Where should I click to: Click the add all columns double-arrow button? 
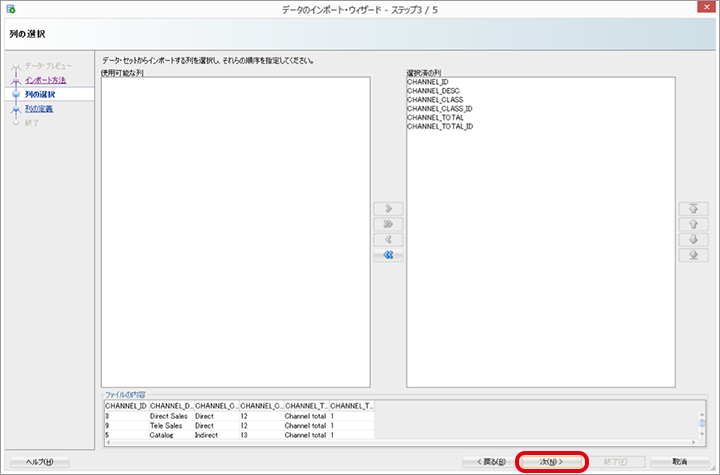[x=388, y=225]
